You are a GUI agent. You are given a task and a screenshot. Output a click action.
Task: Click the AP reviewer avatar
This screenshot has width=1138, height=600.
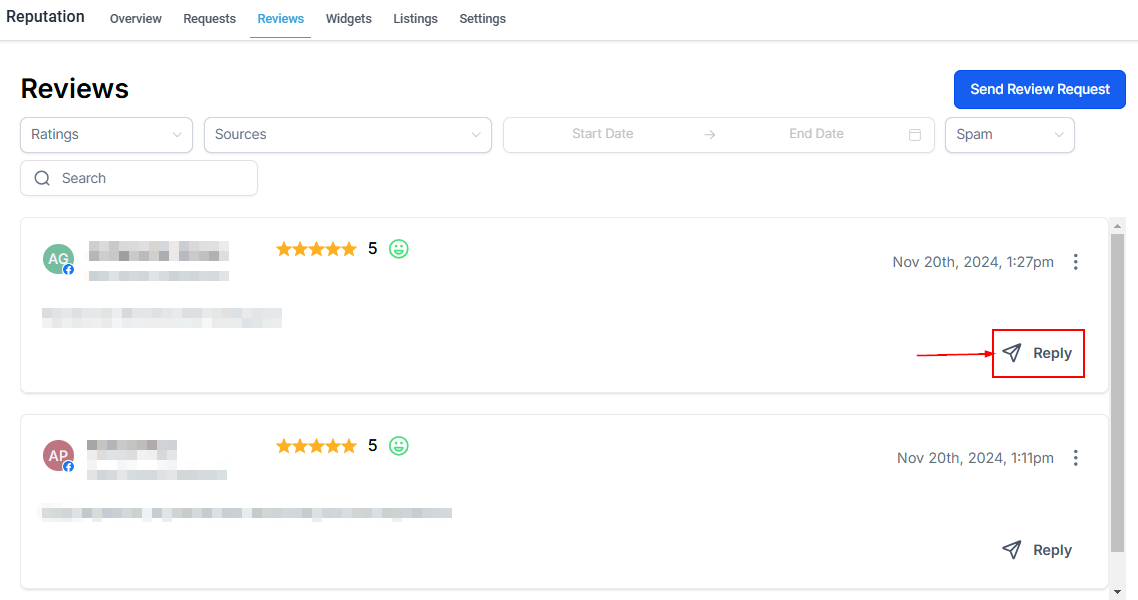(x=58, y=456)
